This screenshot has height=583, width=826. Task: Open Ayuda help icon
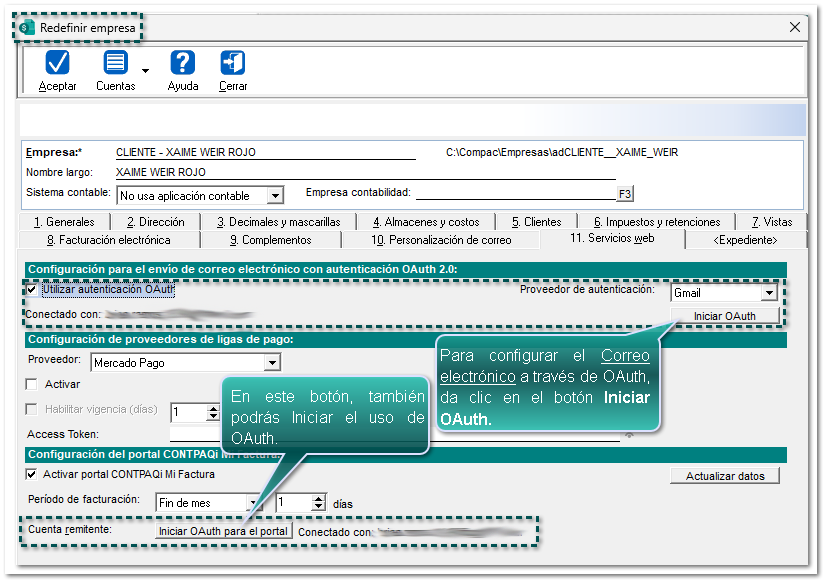(x=182, y=63)
